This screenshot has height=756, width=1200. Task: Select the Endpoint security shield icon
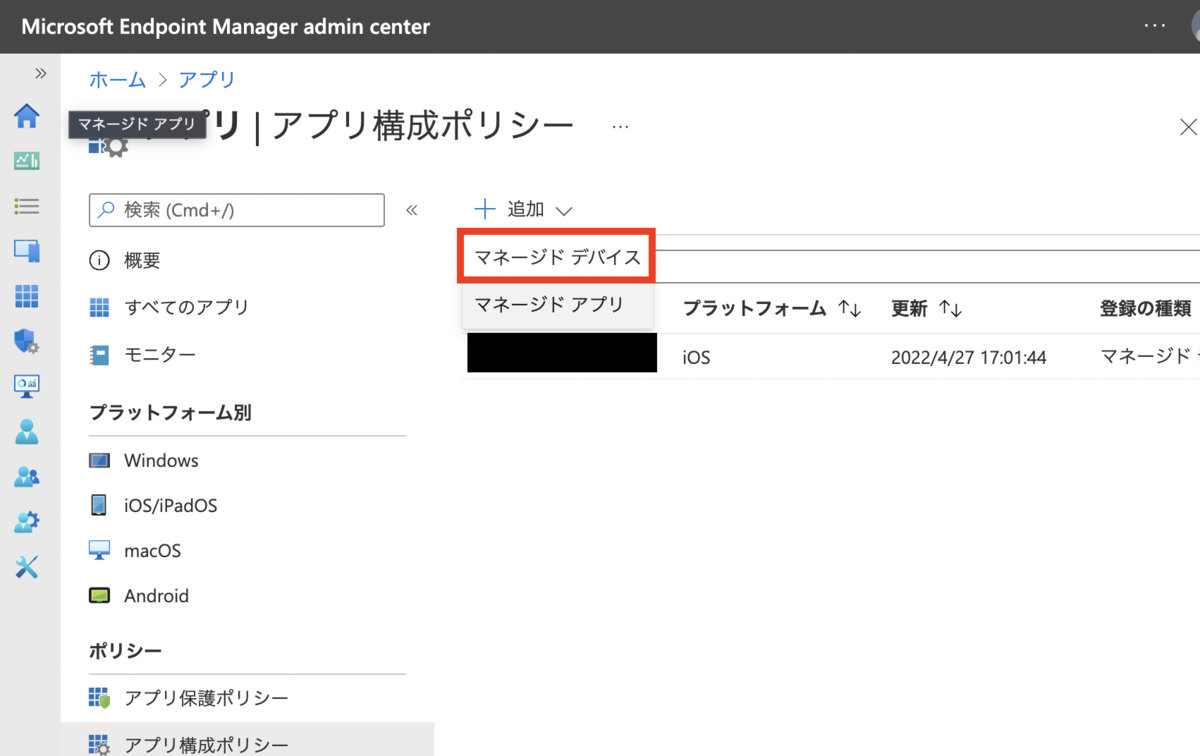pos(27,341)
